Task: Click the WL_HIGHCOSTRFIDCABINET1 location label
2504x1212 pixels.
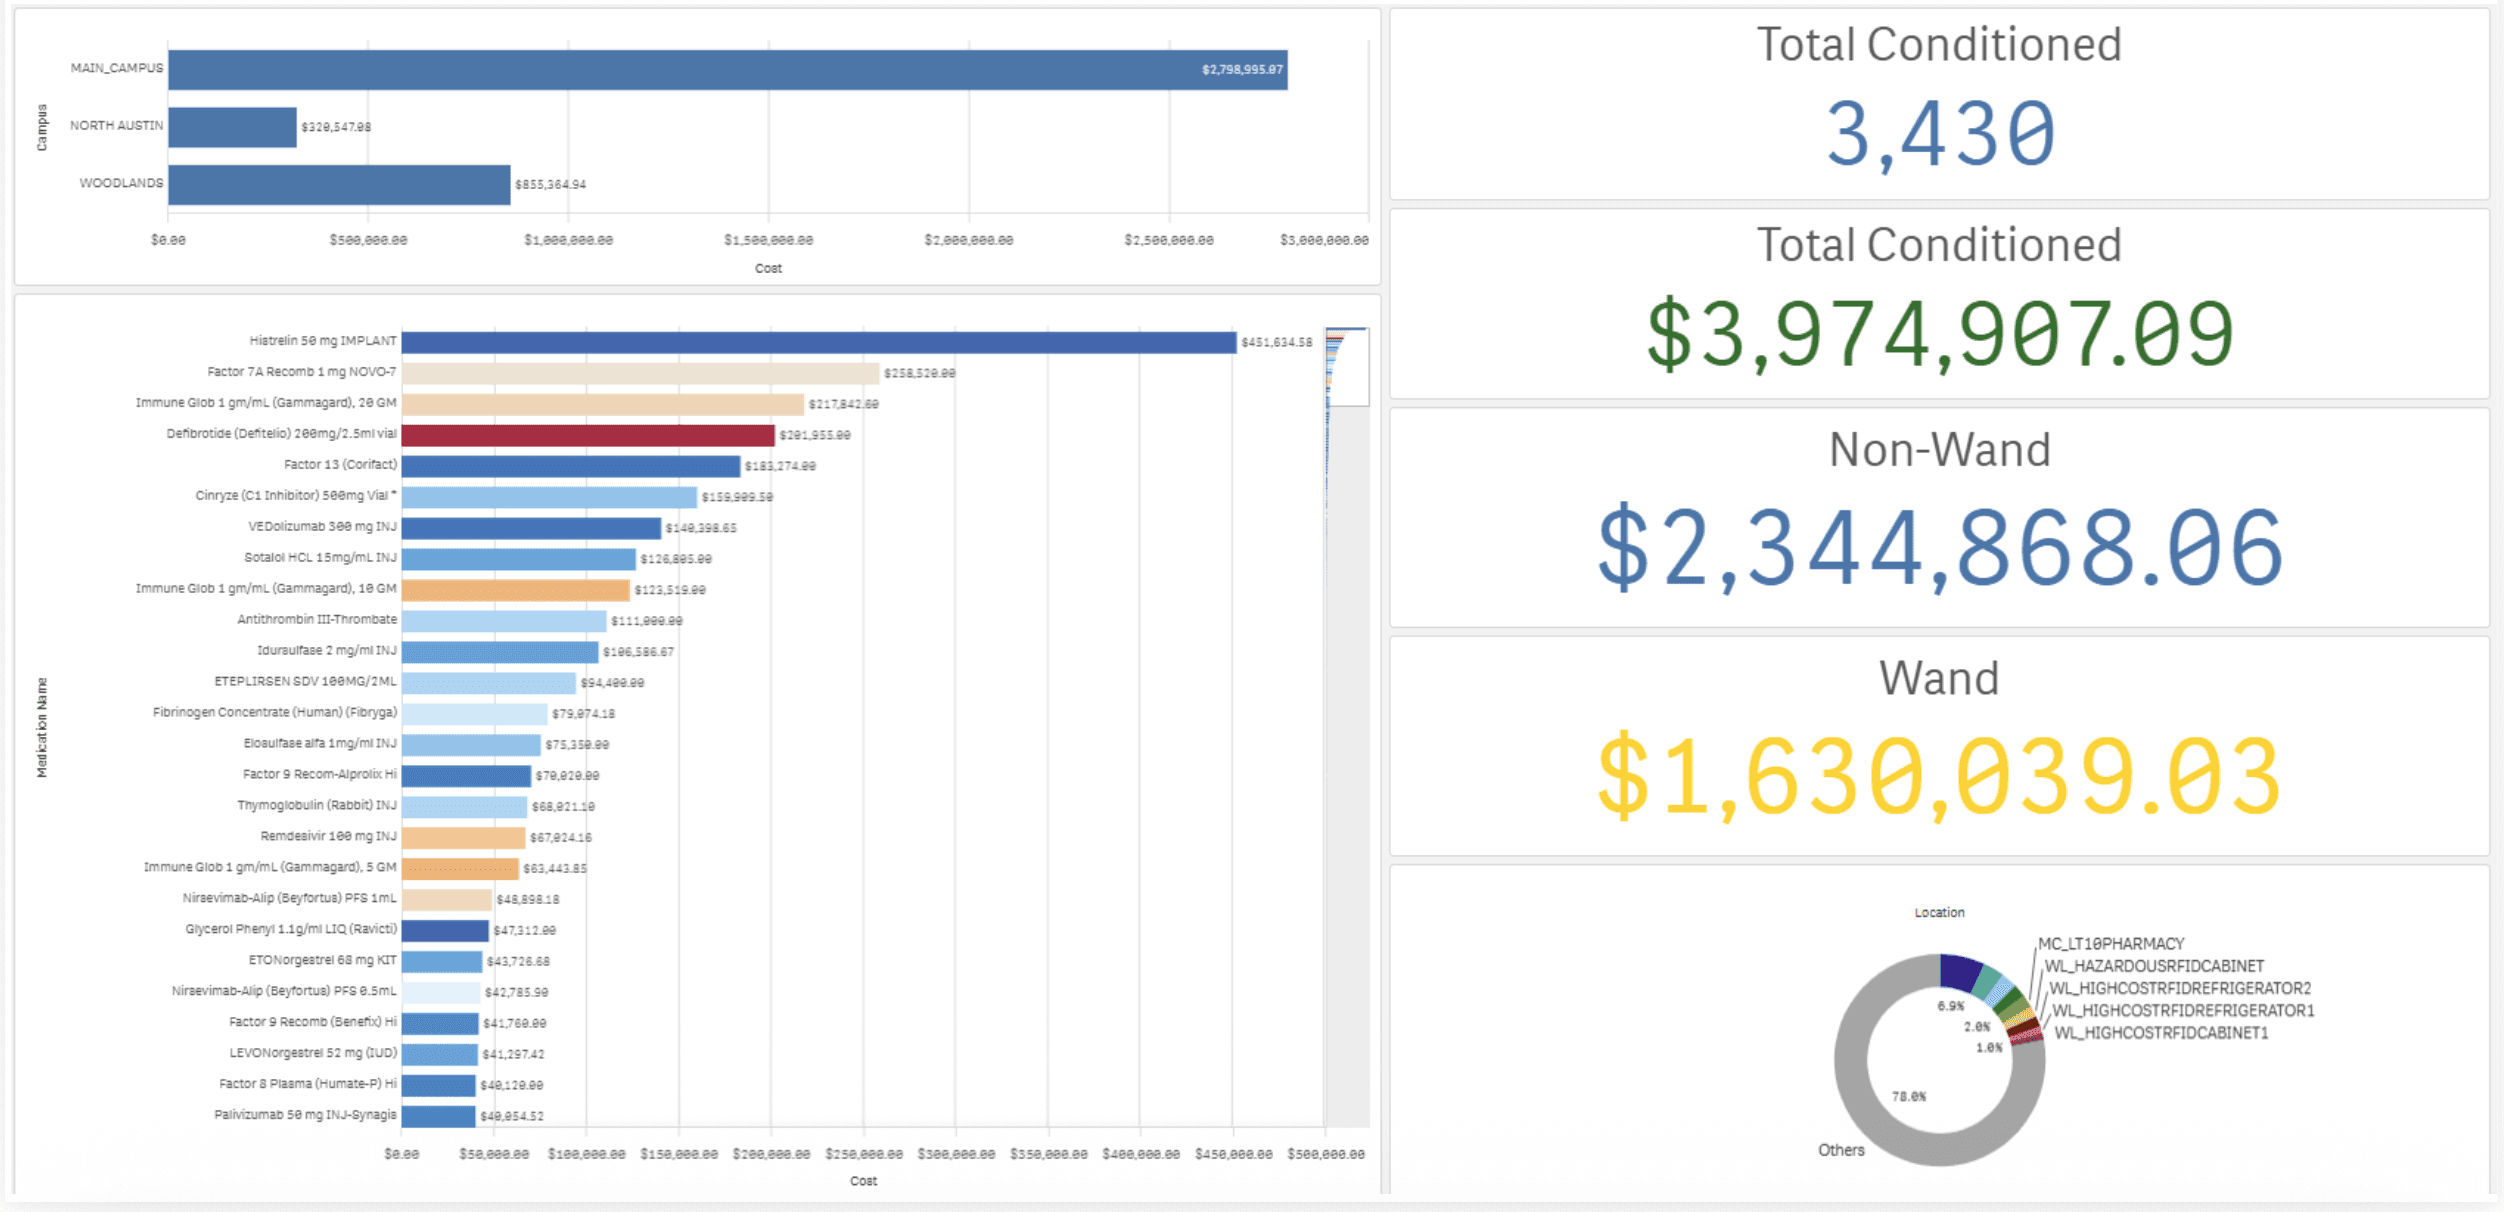Action: point(2160,1033)
